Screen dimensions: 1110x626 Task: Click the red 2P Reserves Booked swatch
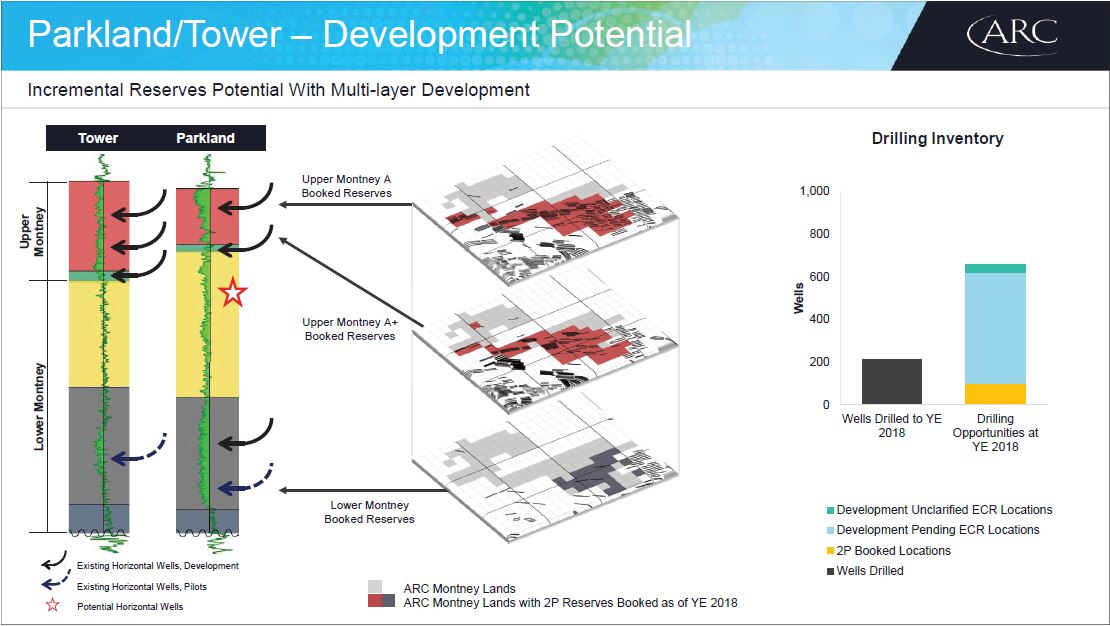point(374,601)
